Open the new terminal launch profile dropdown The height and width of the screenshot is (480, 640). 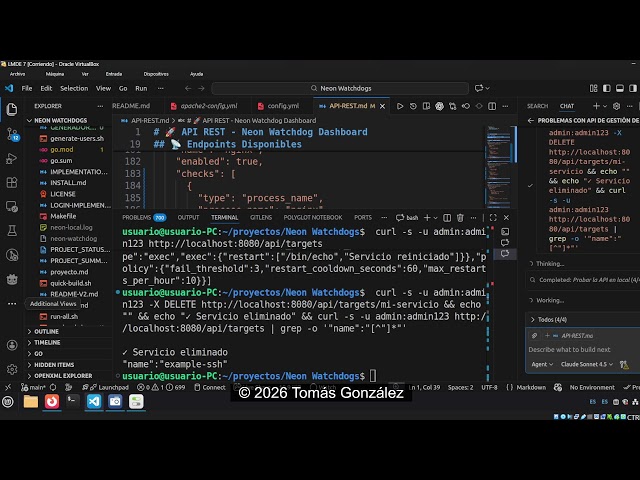(x=436, y=218)
